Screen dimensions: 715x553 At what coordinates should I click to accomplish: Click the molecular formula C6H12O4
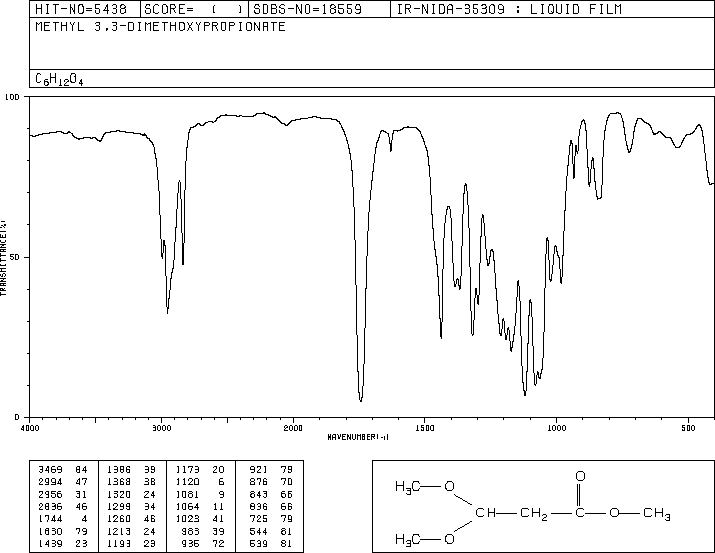pyautogui.click(x=59, y=79)
